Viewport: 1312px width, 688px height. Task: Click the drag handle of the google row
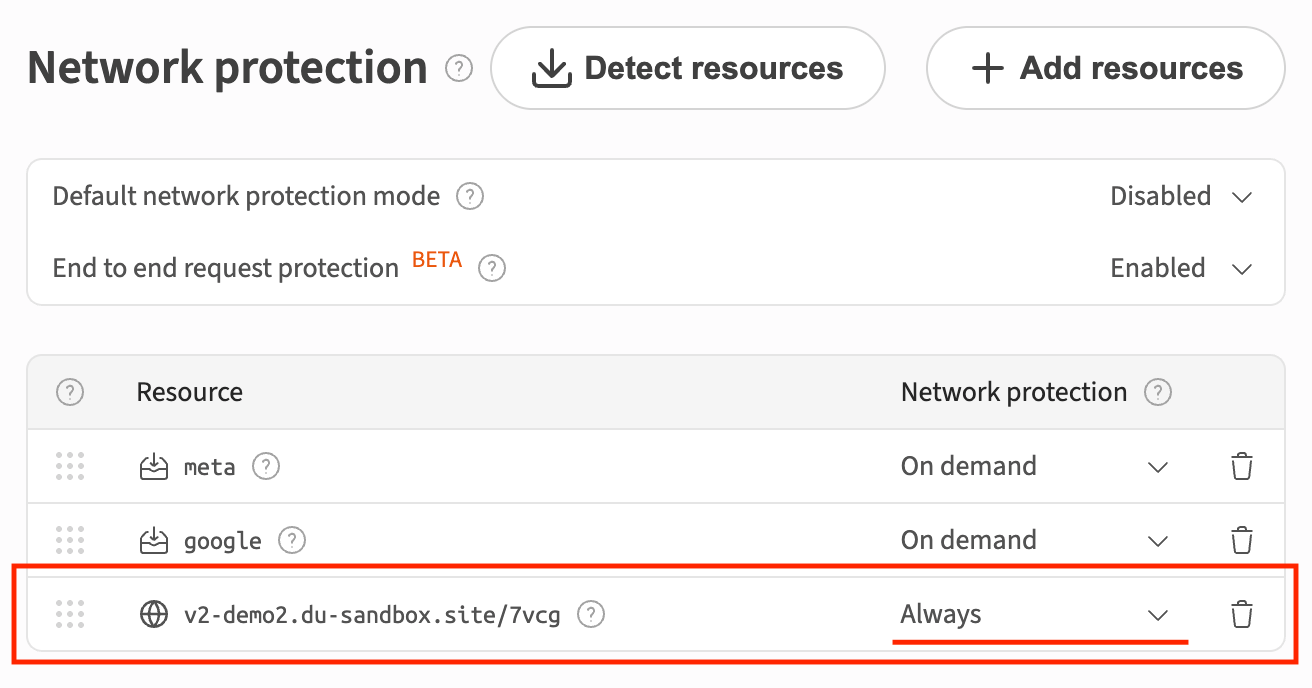[70, 541]
